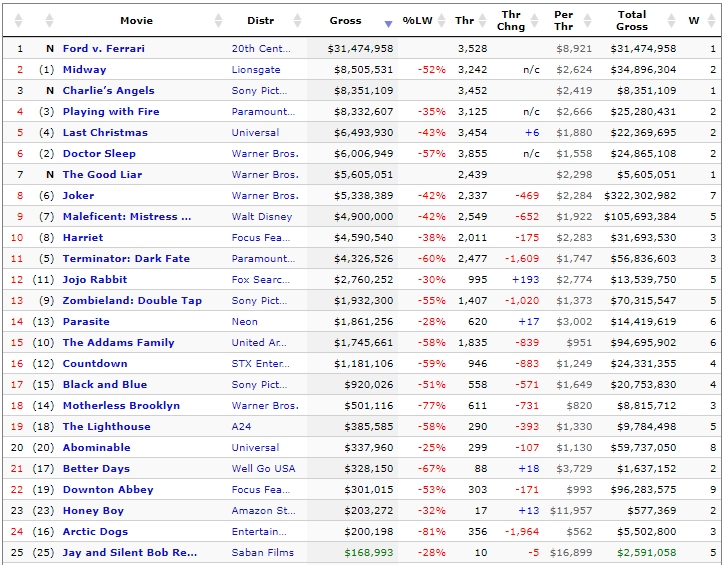The image size is (724, 565).
Task: Open The Good Liar movie link
Action: click(x=103, y=174)
